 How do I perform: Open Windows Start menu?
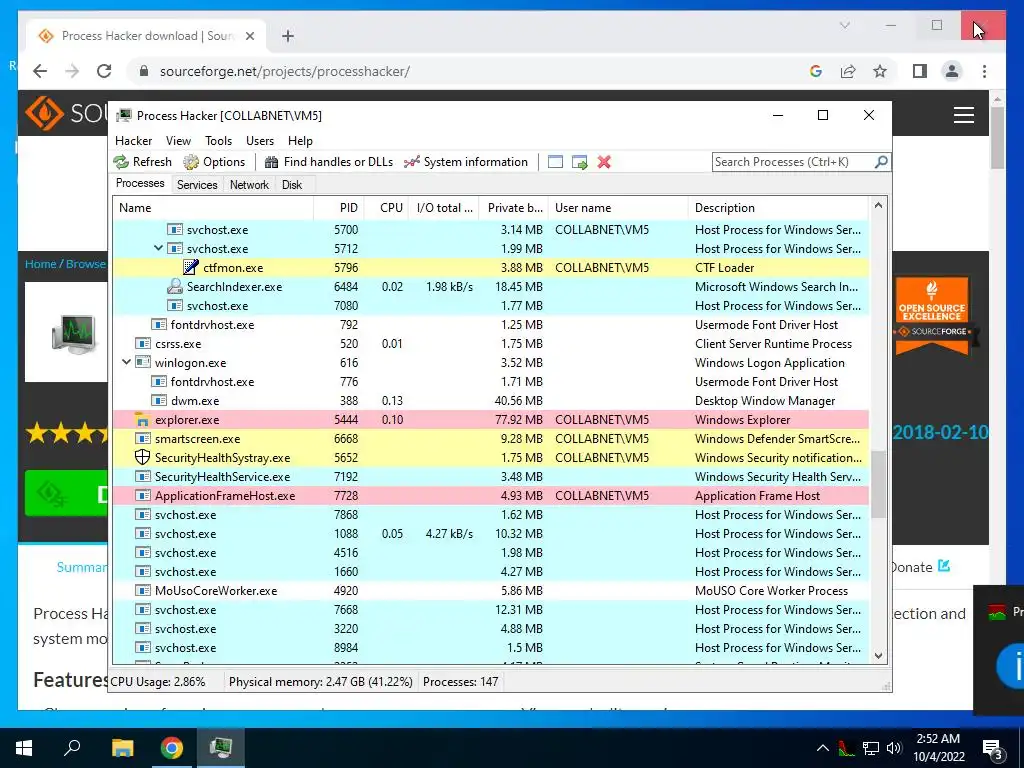pyautogui.click(x=24, y=748)
